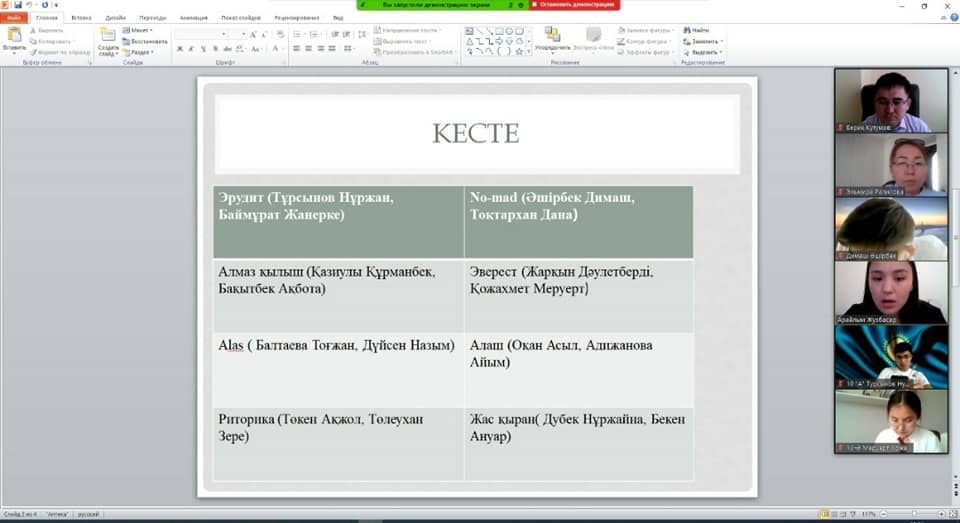
Task: Click the zoom slider in the status bar
Action: point(912,514)
